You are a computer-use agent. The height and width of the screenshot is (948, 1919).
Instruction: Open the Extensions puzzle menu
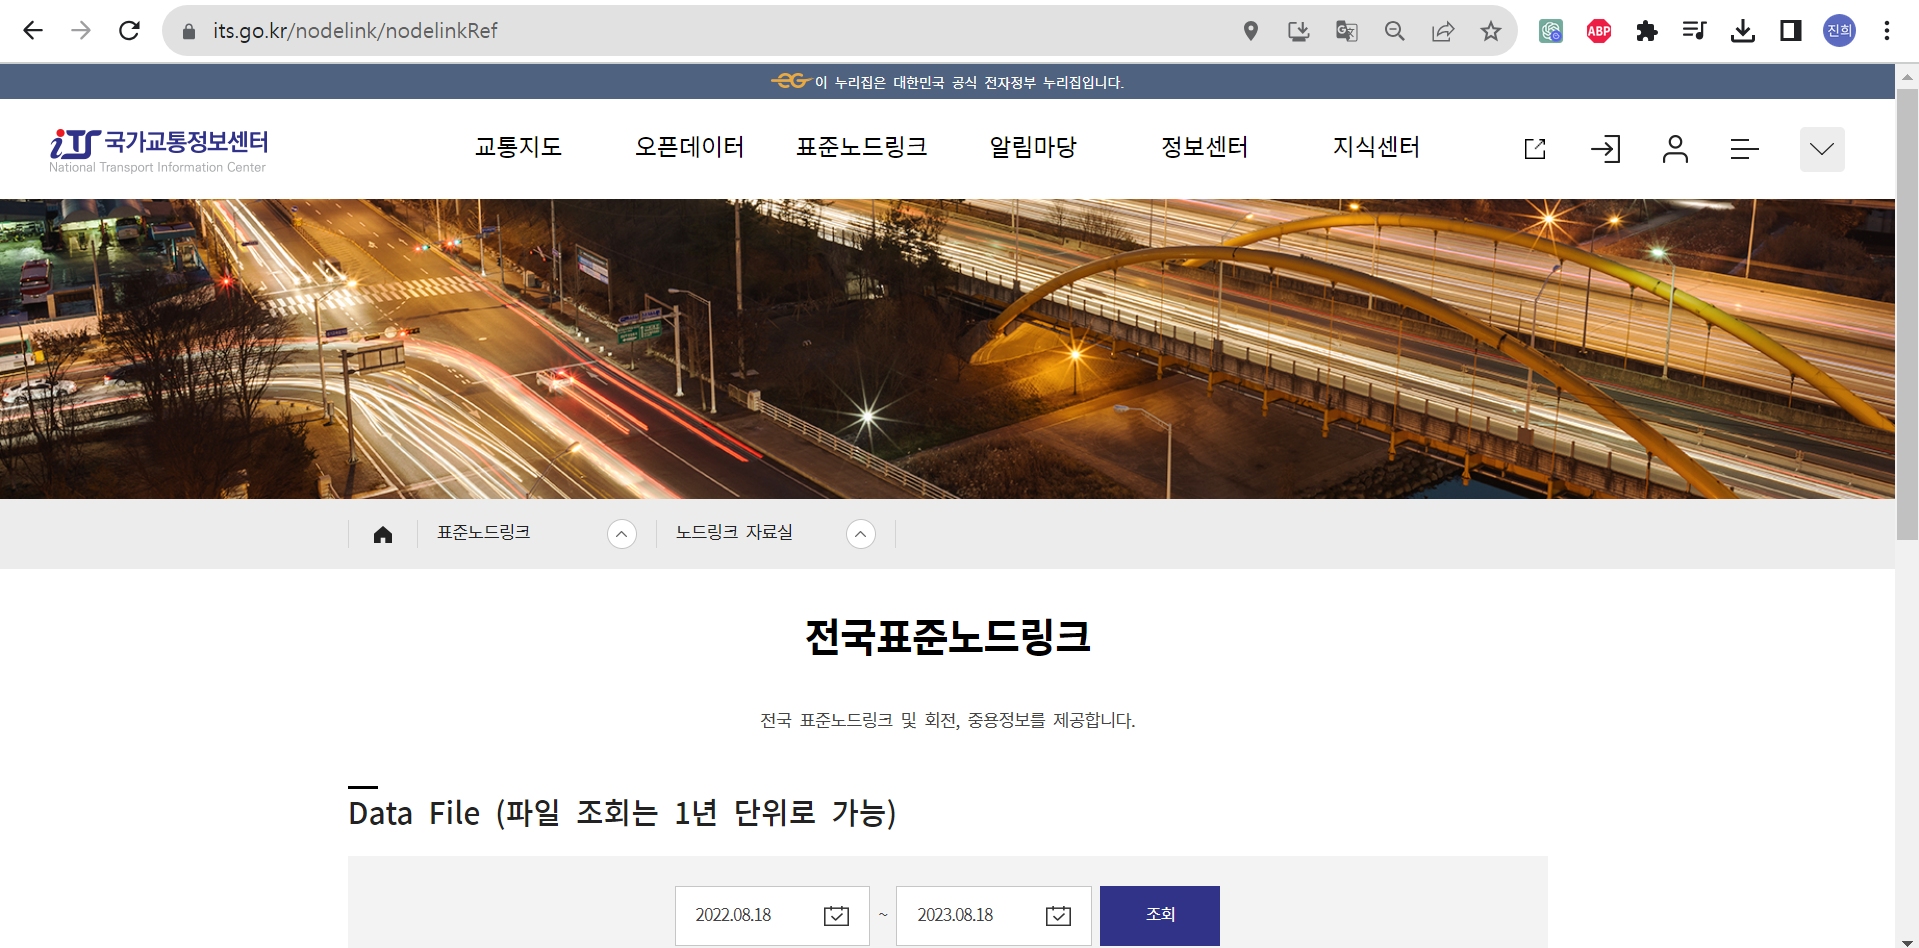(x=1647, y=31)
